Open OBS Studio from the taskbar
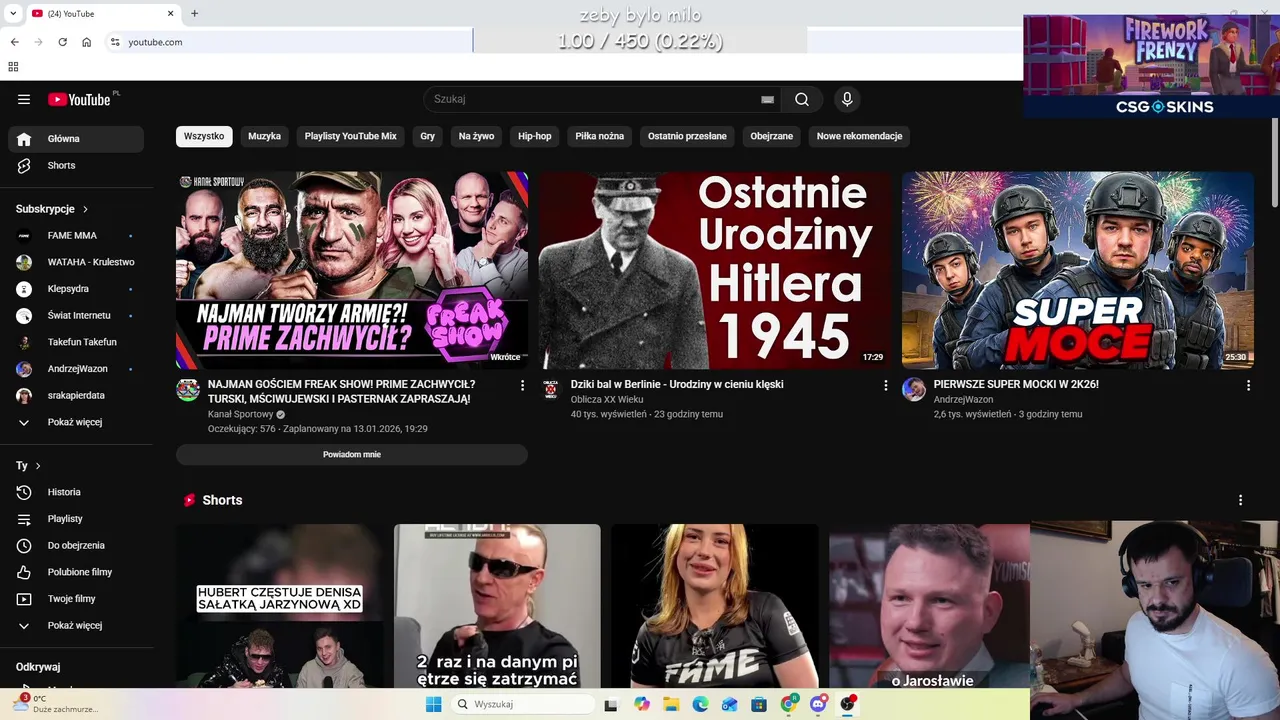This screenshot has width=1280, height=720. point(848,704)
